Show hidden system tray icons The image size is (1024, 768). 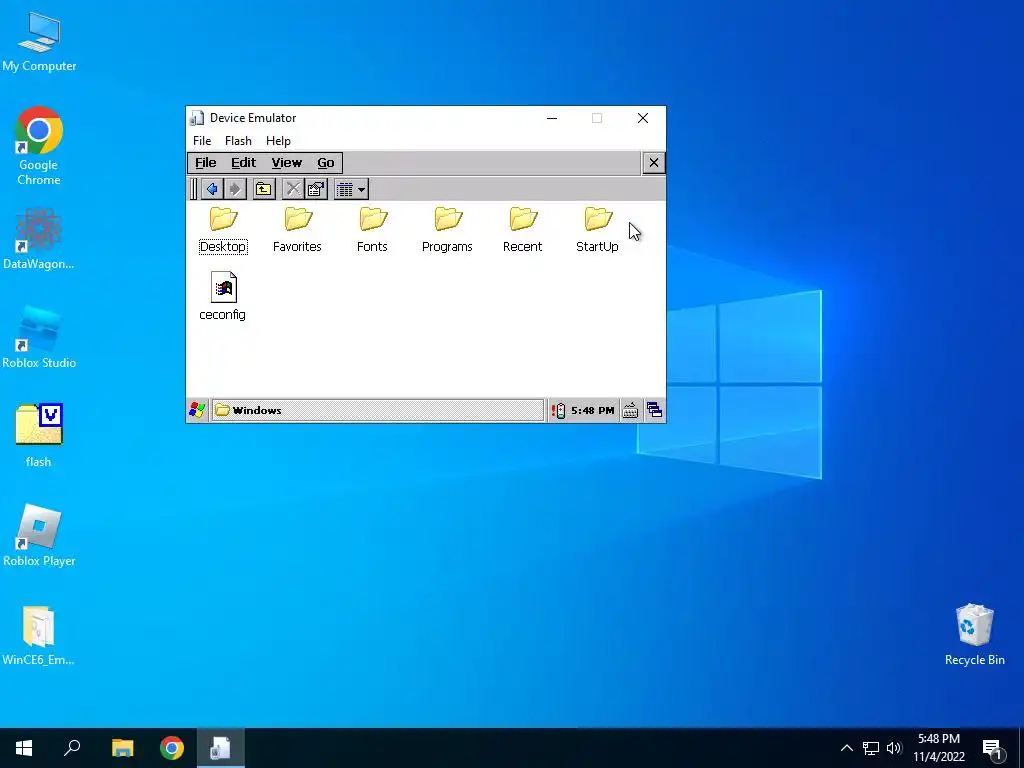tap(846, 748)
